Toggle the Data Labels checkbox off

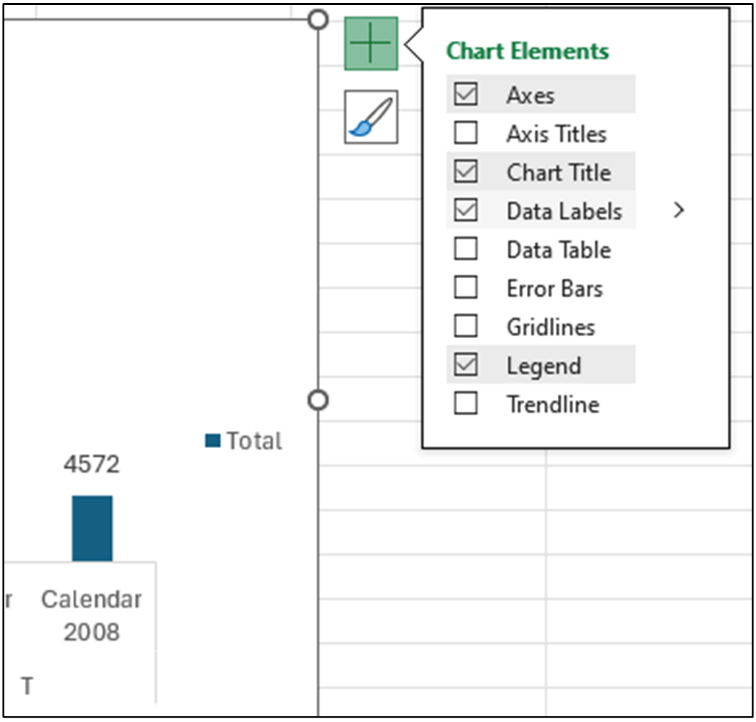pos(466,210)
